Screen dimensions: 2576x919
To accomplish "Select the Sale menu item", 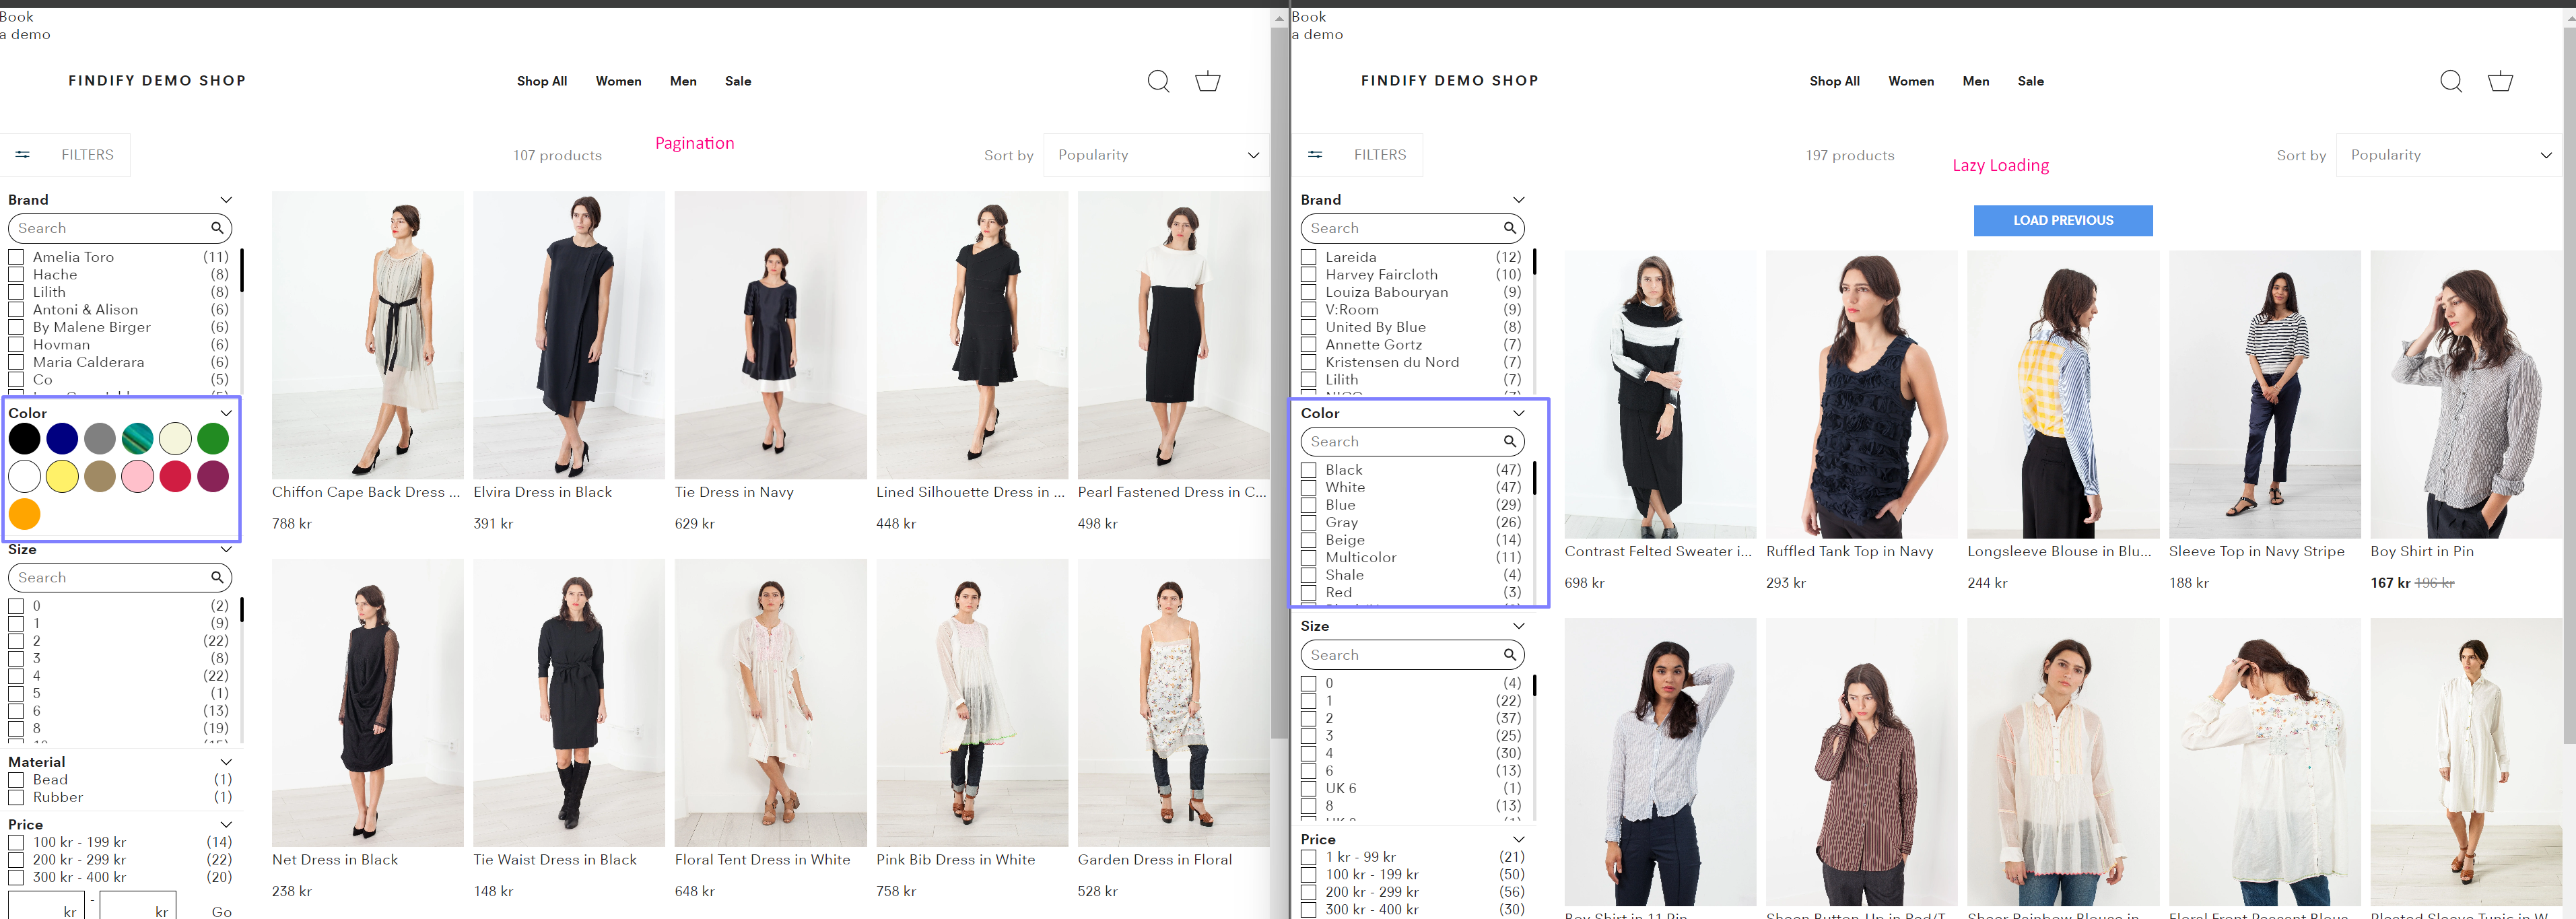I will click(738, 81).
